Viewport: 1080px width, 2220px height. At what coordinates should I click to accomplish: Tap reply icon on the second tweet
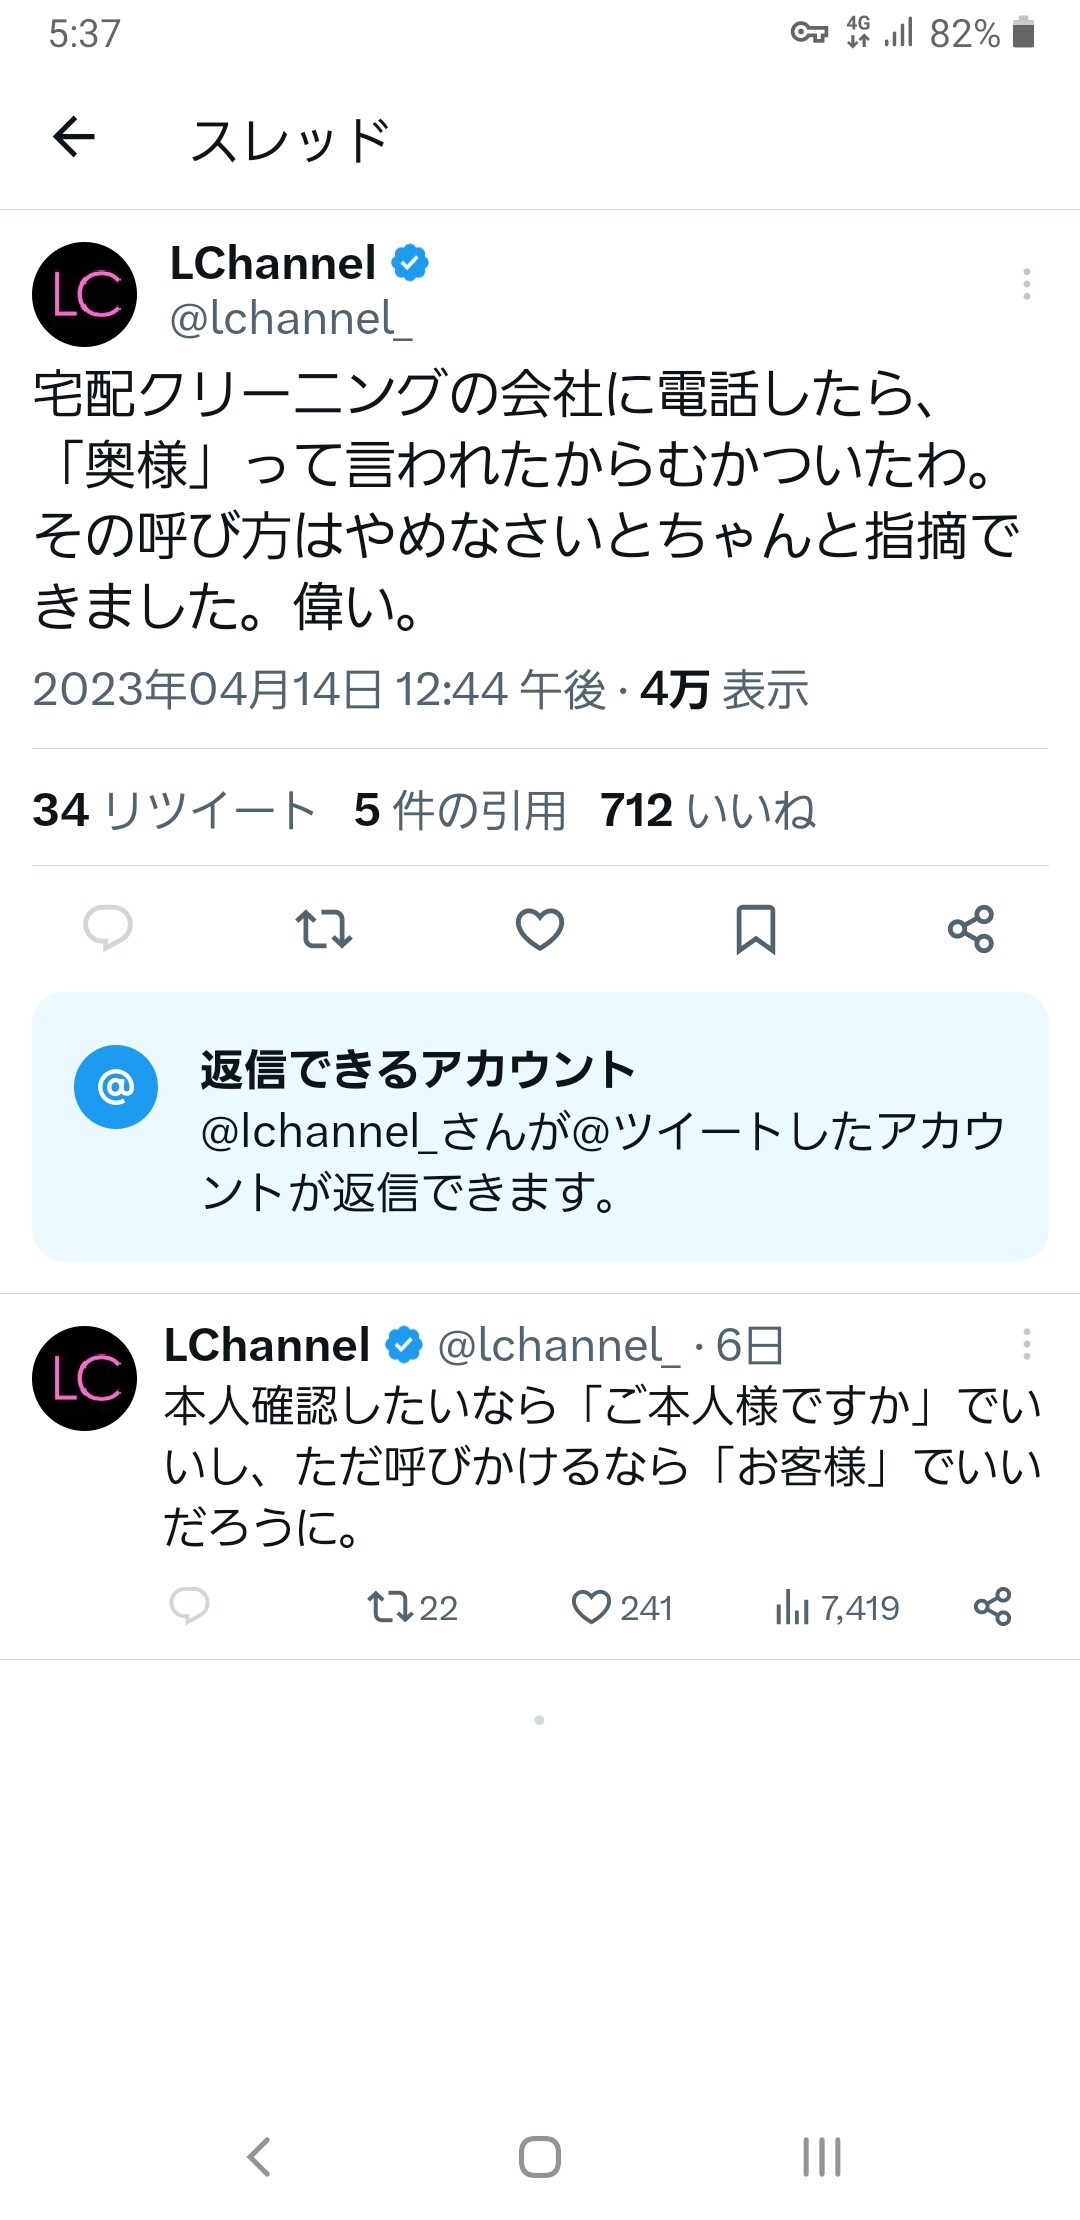189,1606
